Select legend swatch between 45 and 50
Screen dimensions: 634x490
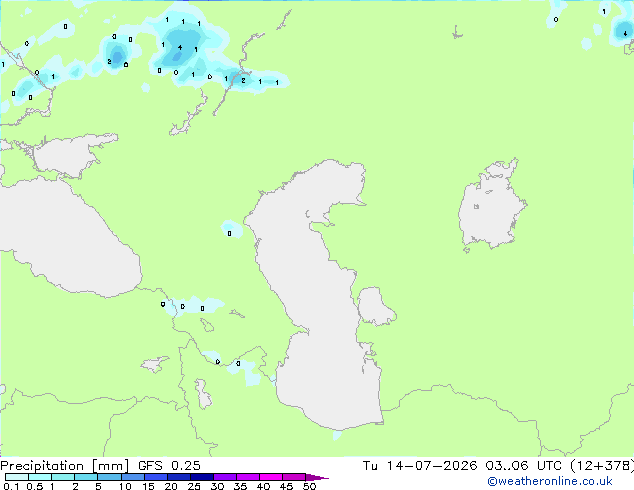[294, 477]
